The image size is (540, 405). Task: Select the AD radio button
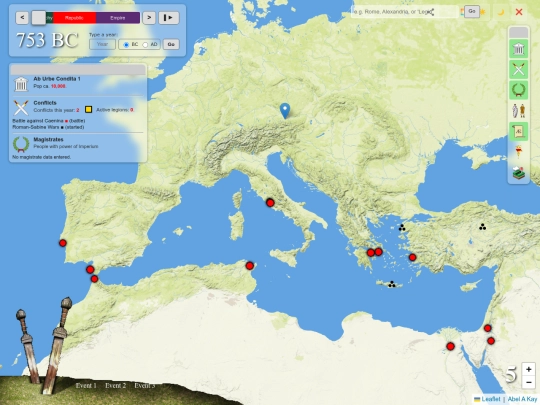point(145,45)
